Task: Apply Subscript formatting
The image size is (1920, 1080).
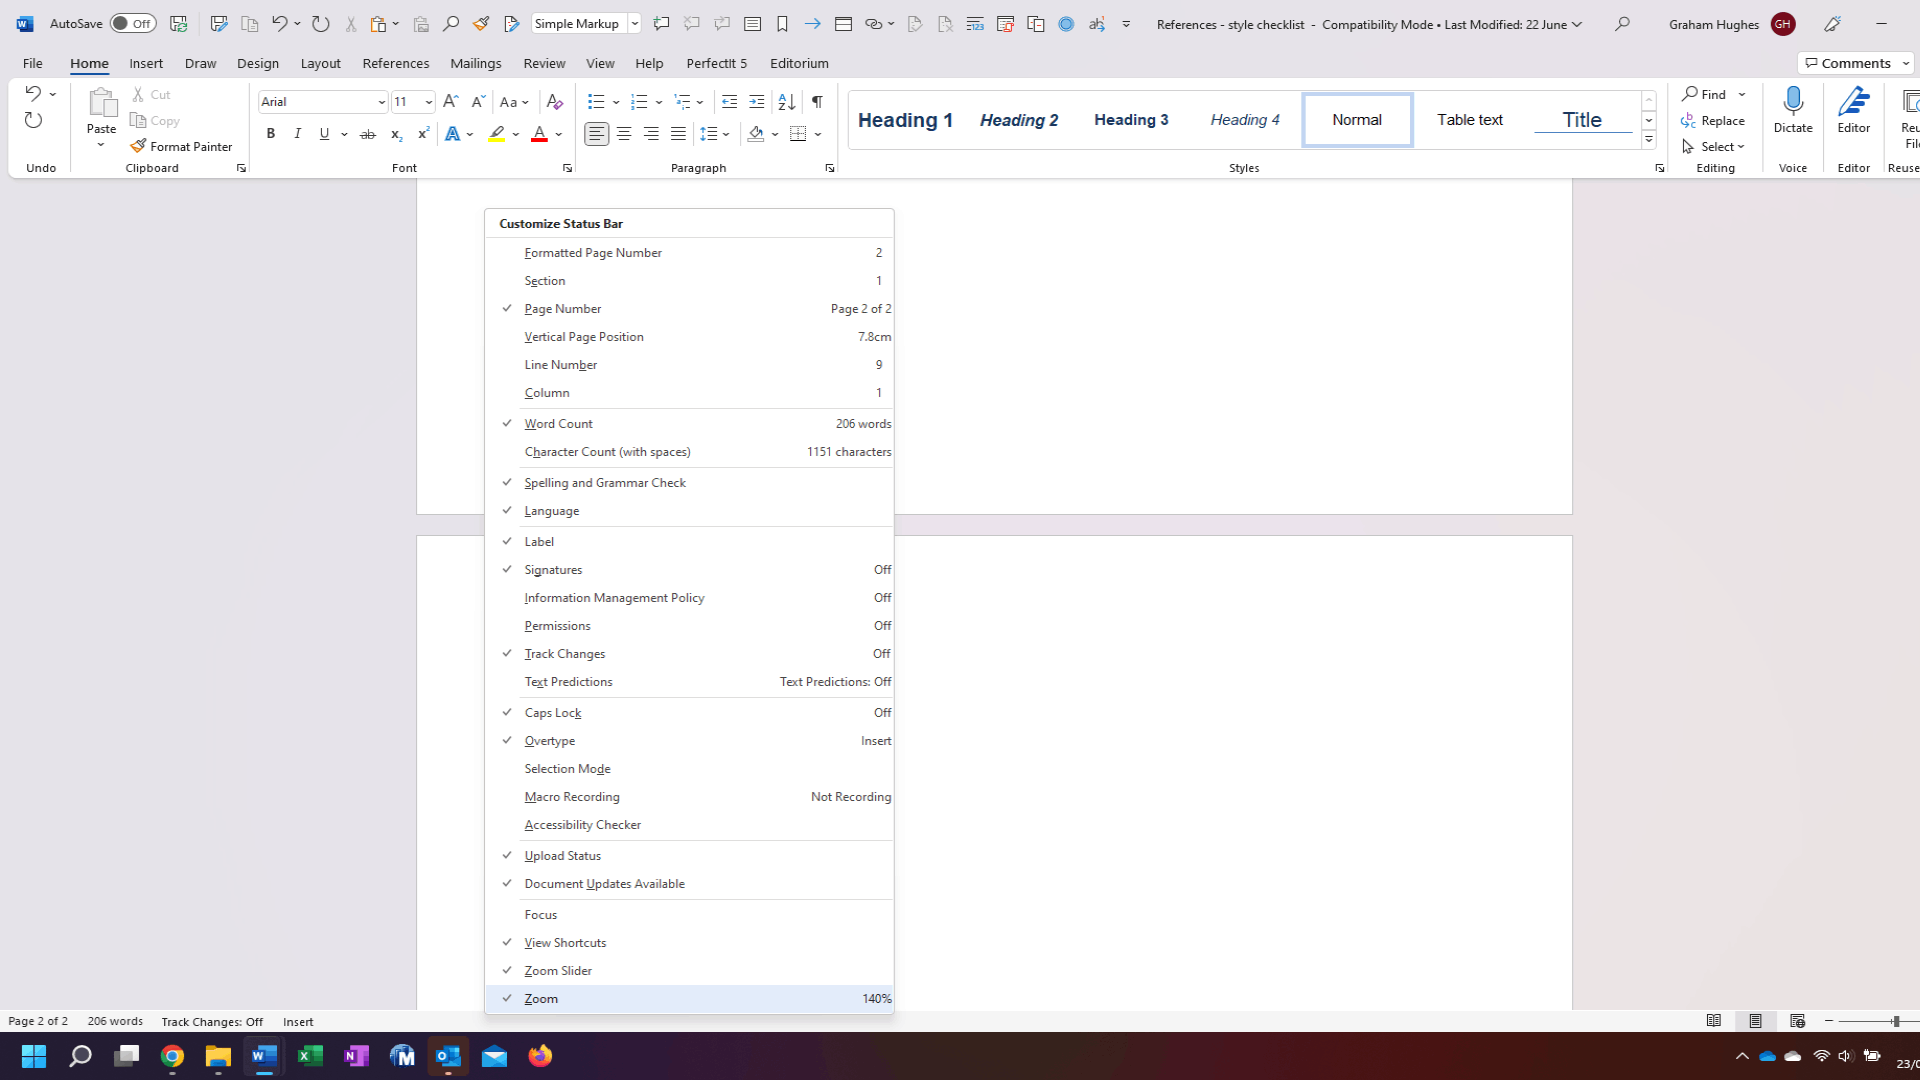Action: coord(396,133)
